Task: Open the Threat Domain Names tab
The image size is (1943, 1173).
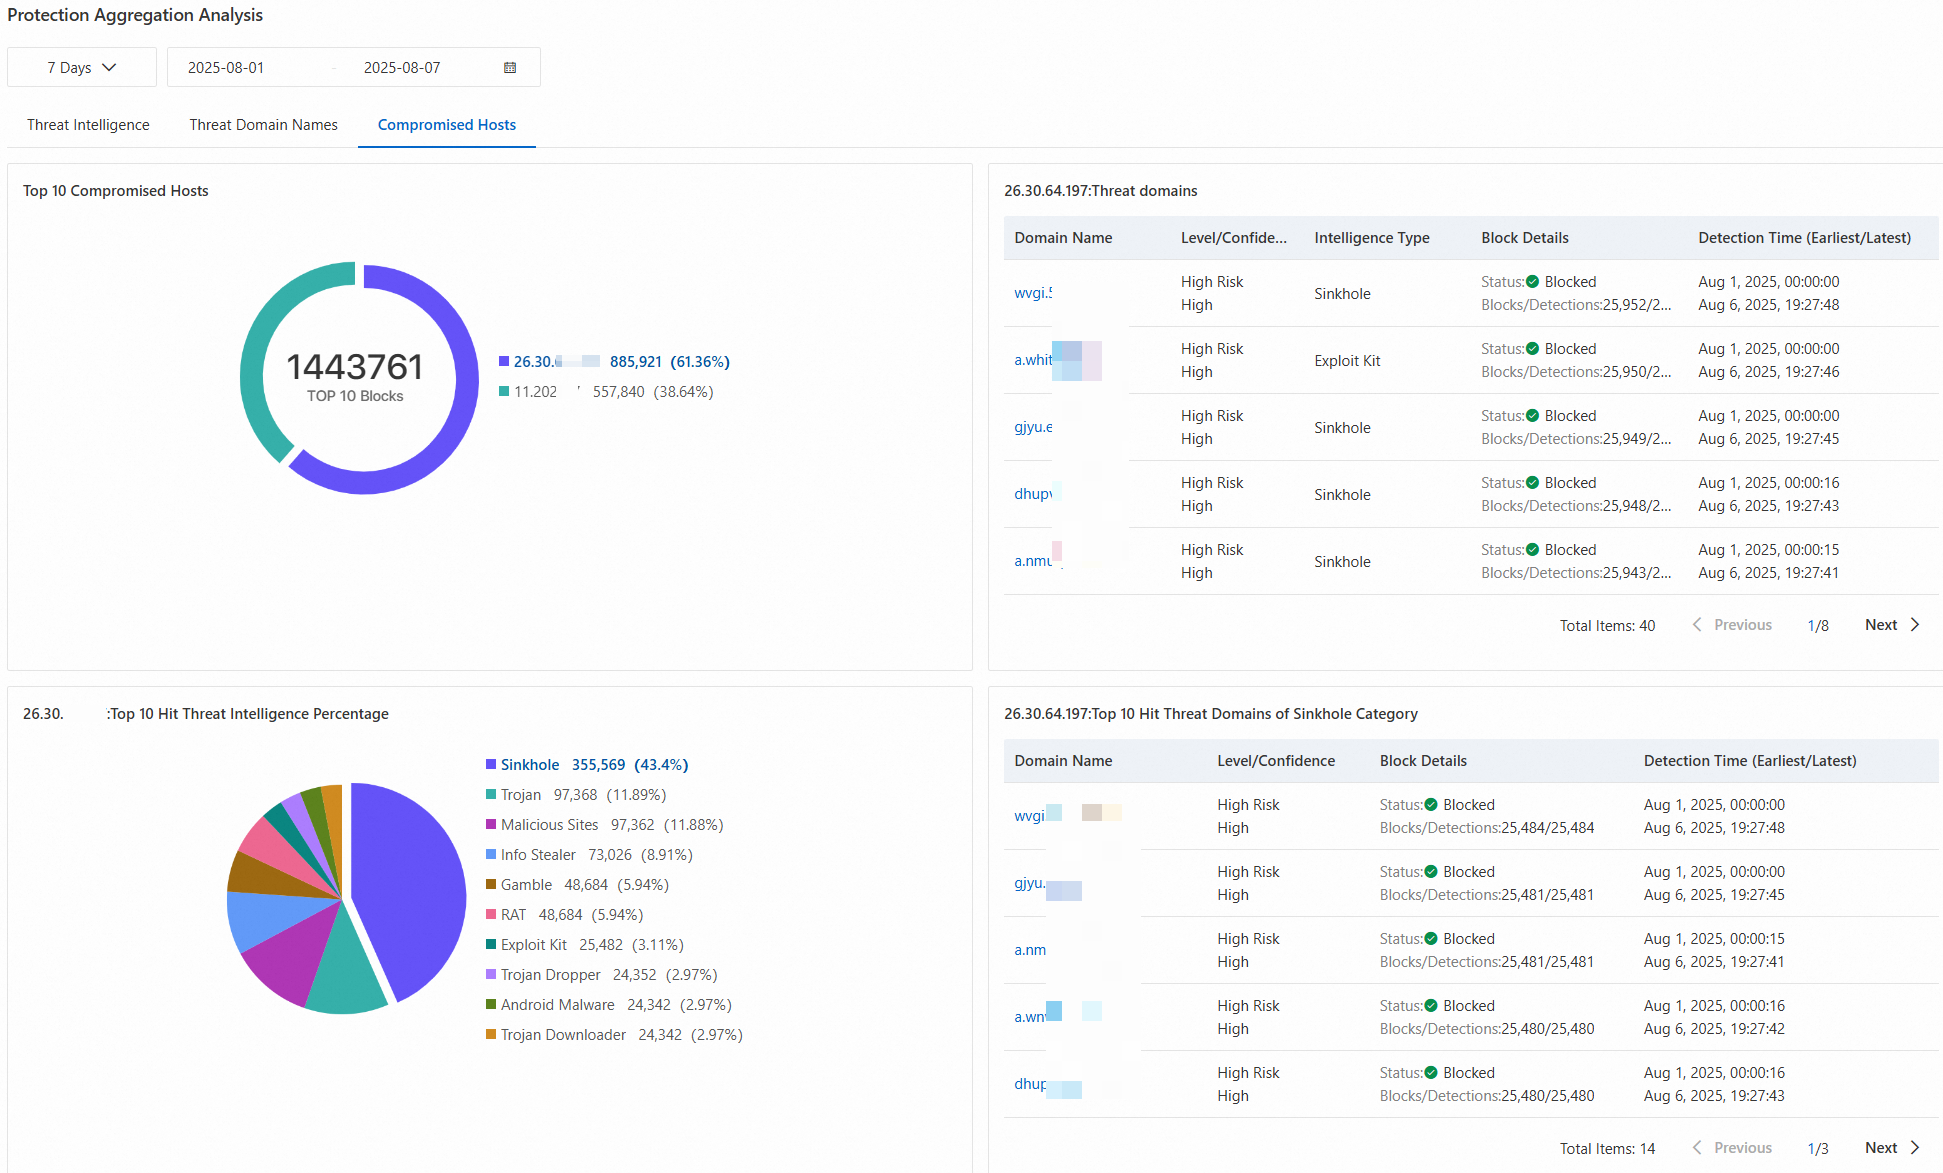Action: (x=264, y=125)
